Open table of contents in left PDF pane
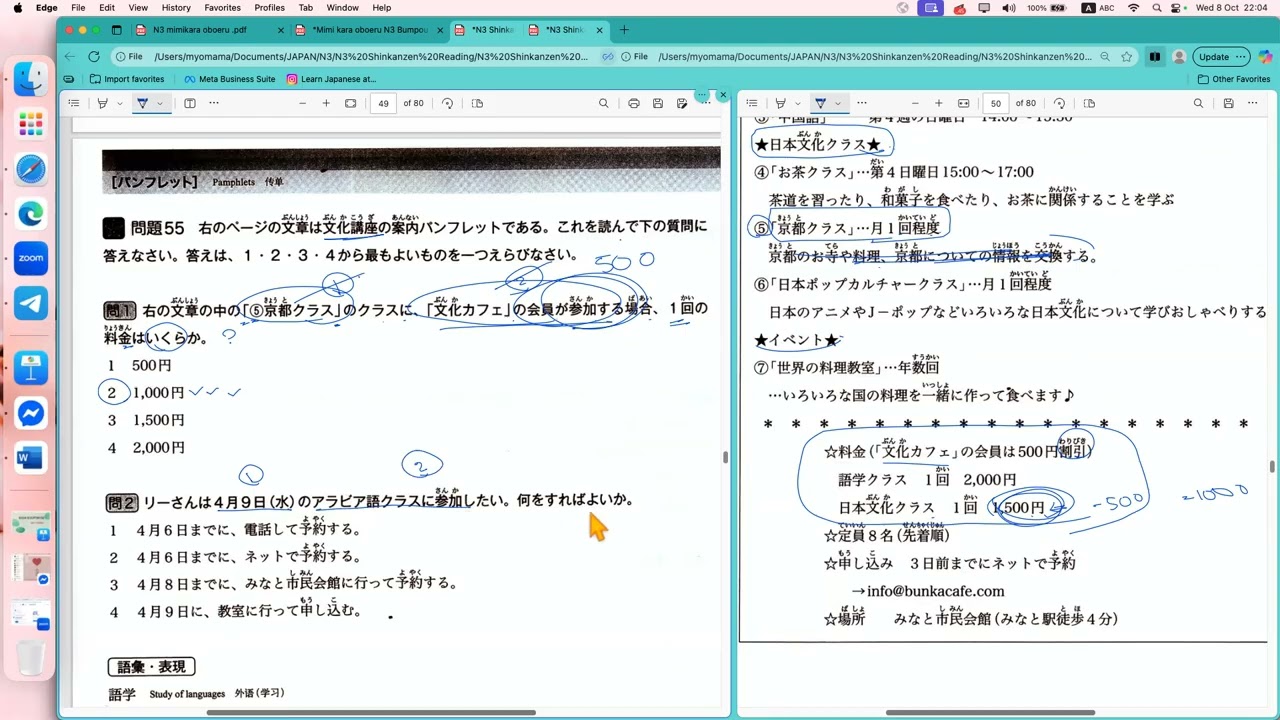Screen dimensions: 1280x720 74,103
